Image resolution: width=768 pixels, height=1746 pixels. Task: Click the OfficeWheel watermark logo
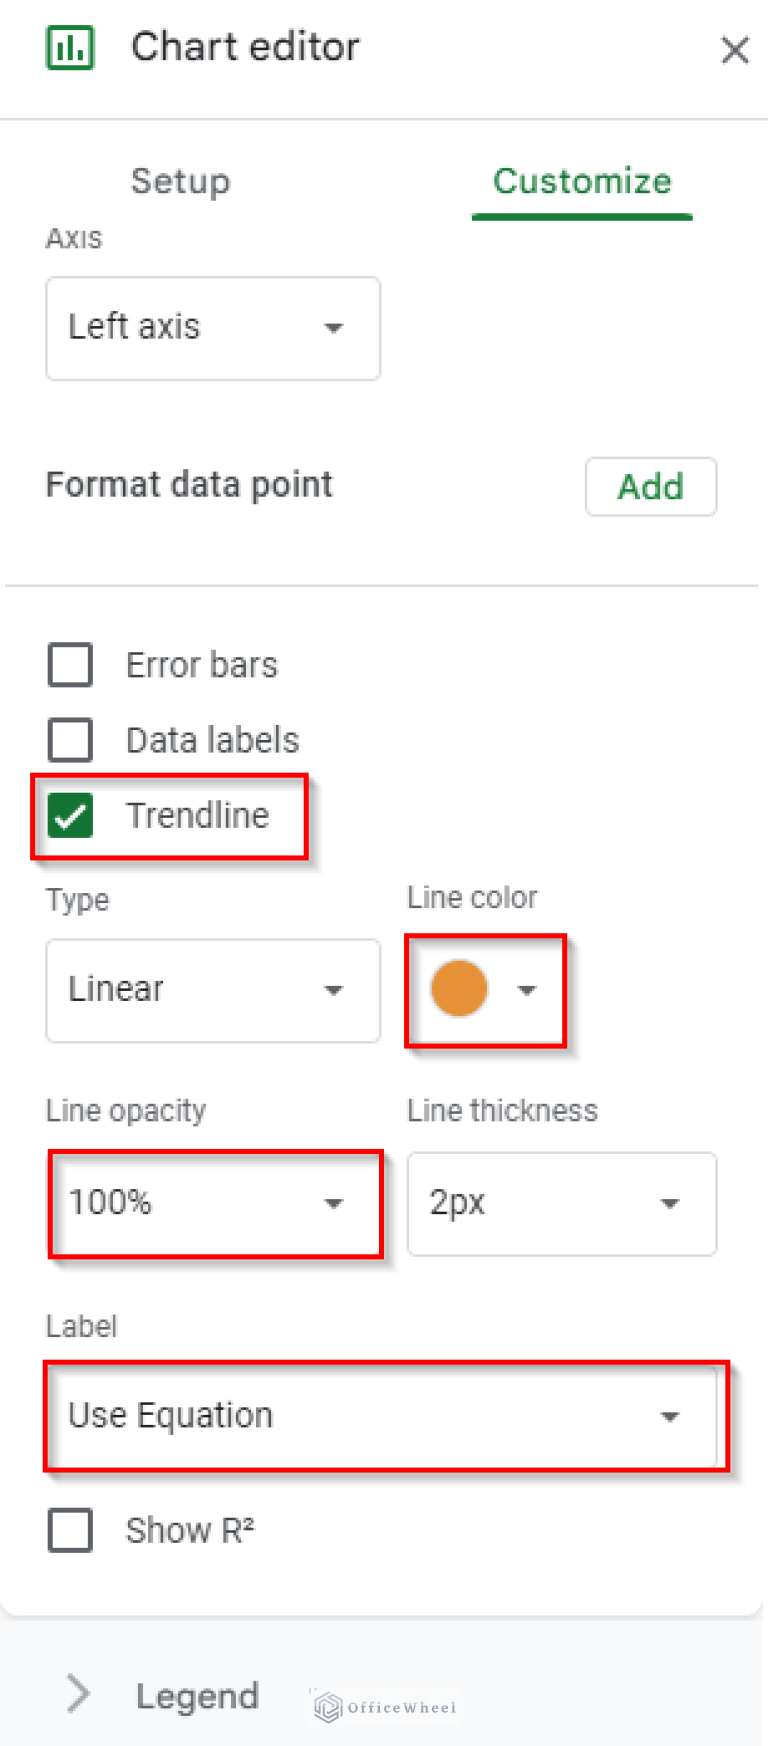click(x=328, y=1707)
